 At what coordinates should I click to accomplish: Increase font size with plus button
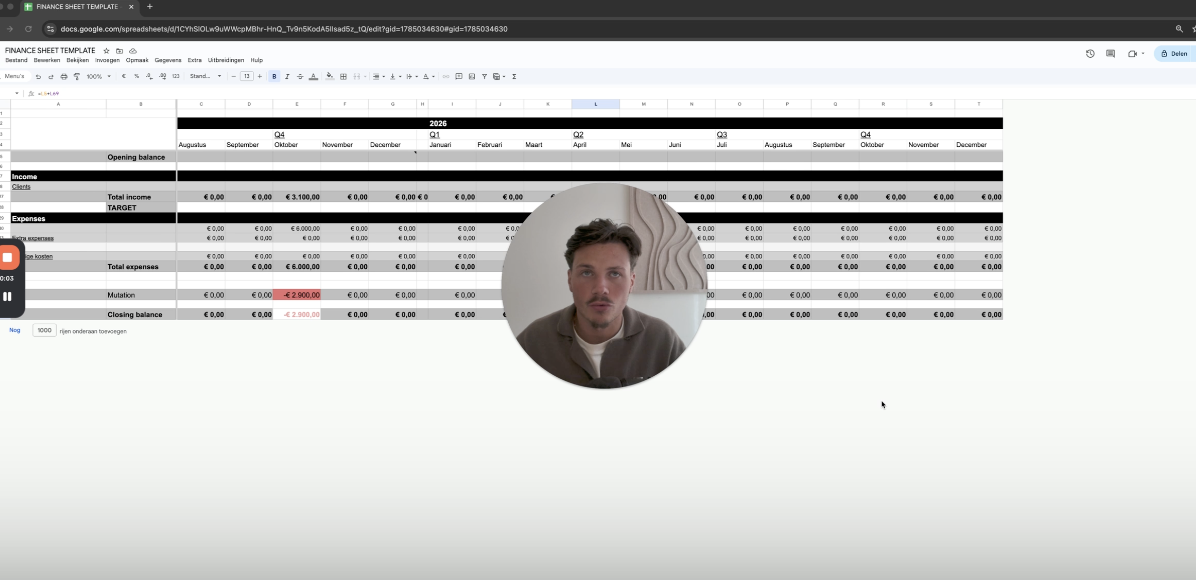(260, 76)
